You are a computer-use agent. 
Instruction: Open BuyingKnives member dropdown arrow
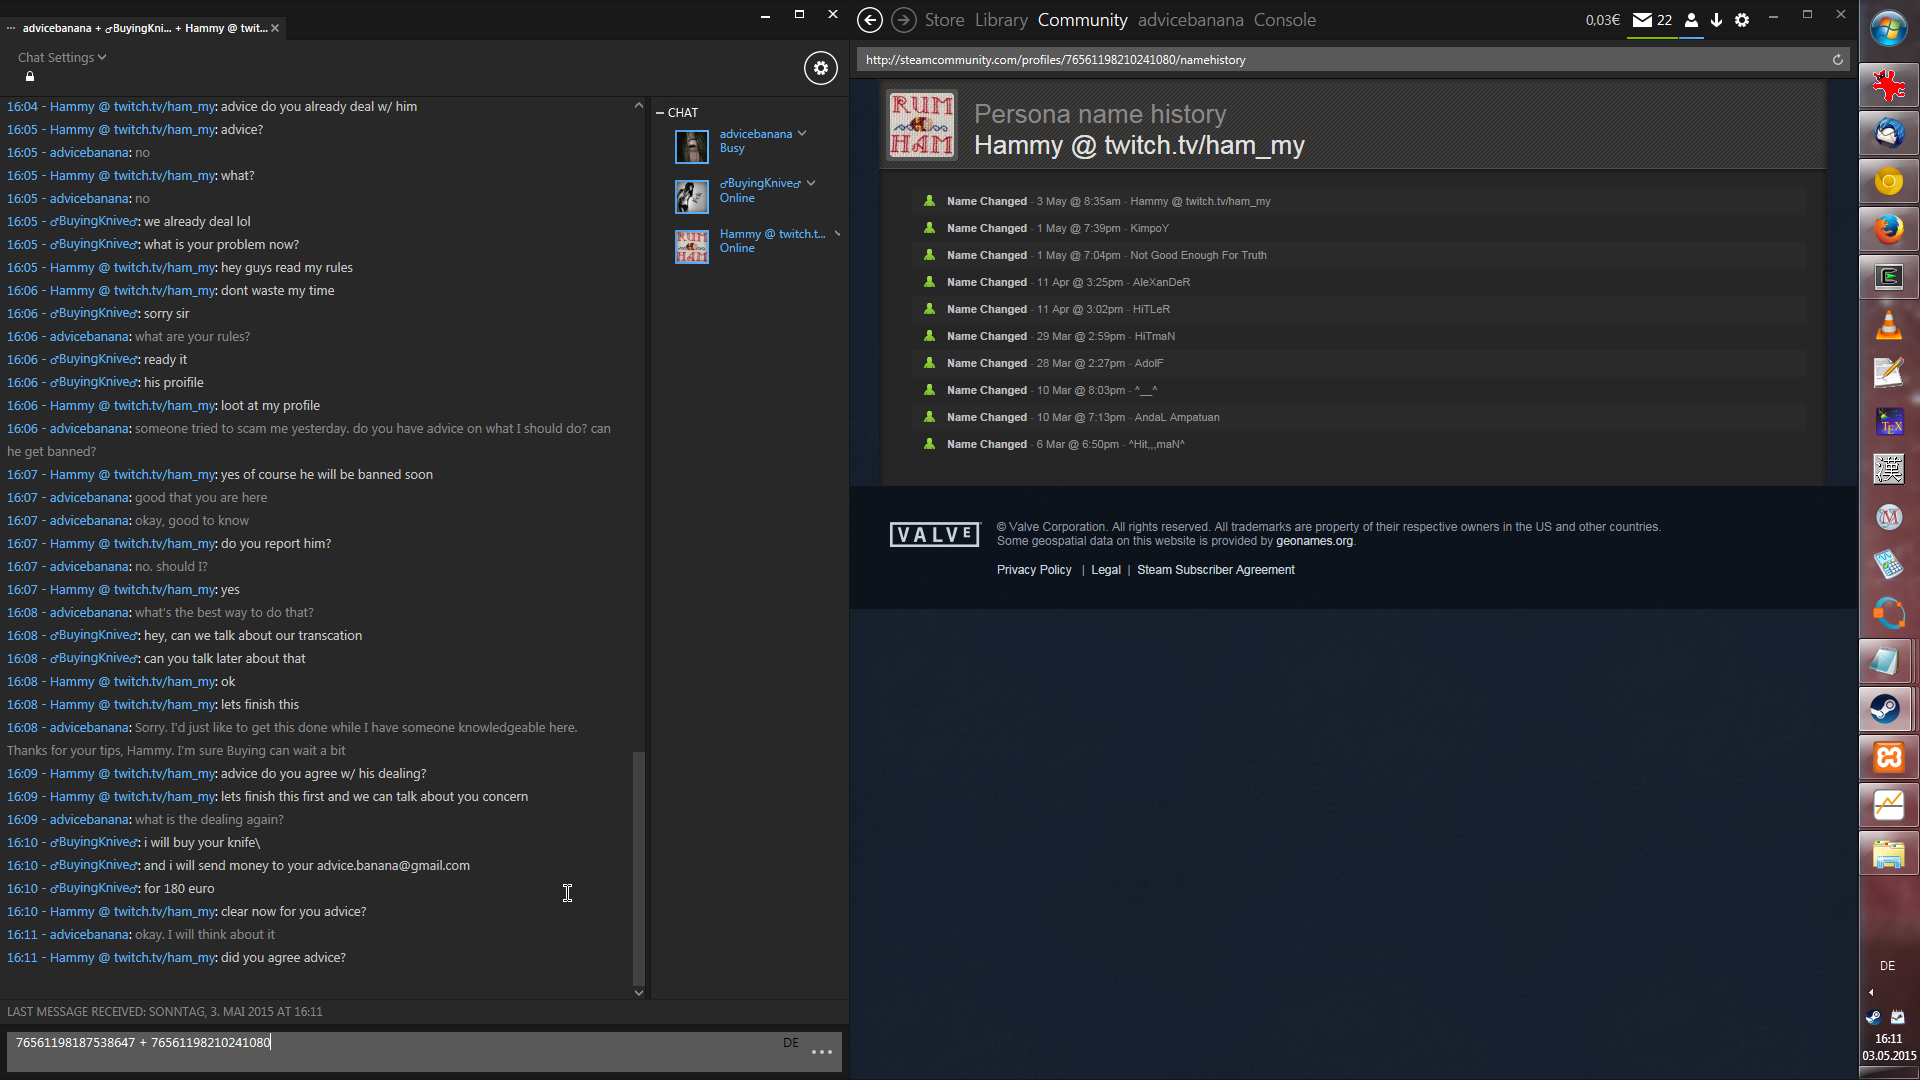811,183
